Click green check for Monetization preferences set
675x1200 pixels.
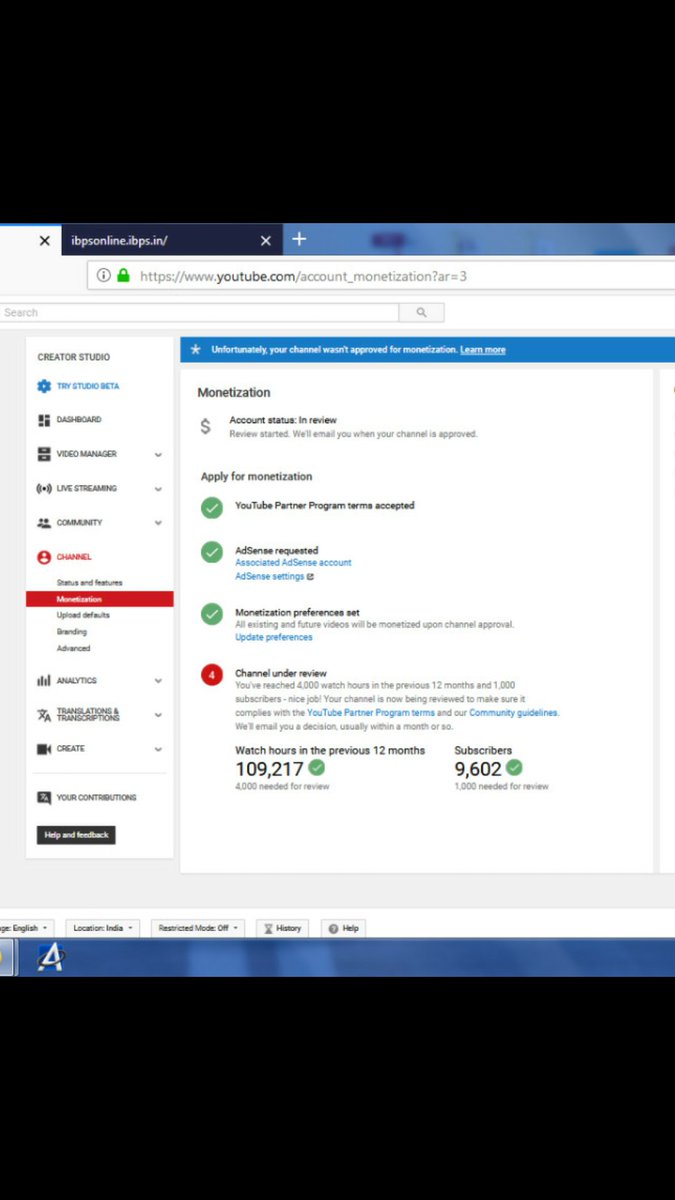click(x=212, y=614)
